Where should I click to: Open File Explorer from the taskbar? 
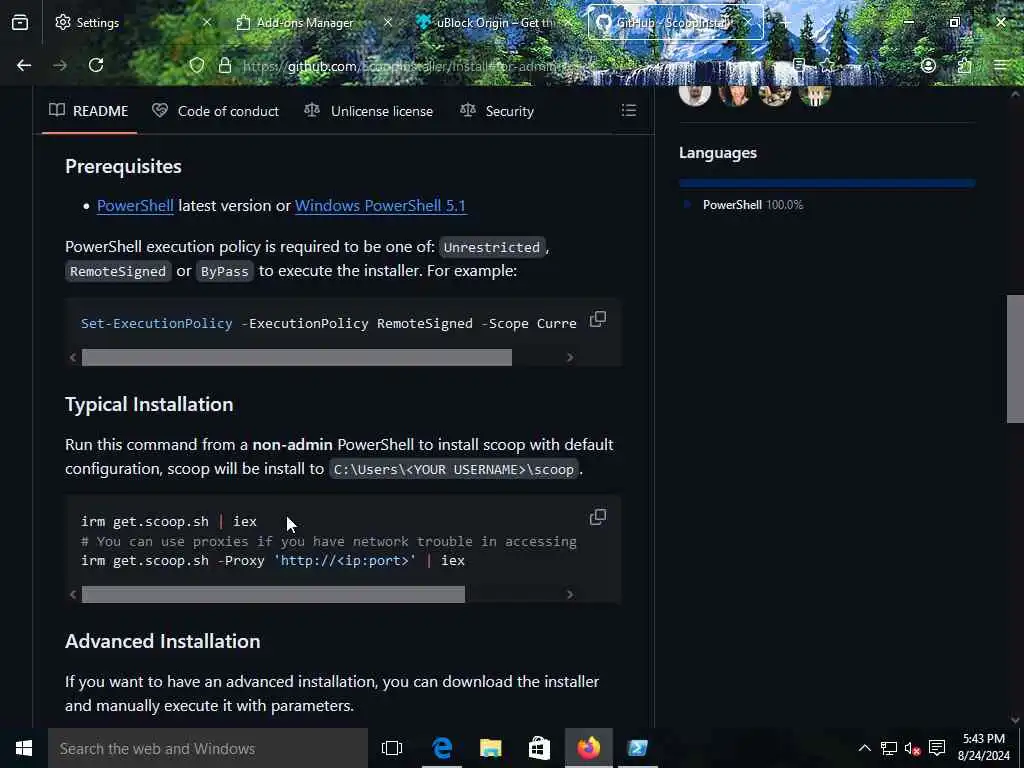pyautogui.click(x=490, y=748)
